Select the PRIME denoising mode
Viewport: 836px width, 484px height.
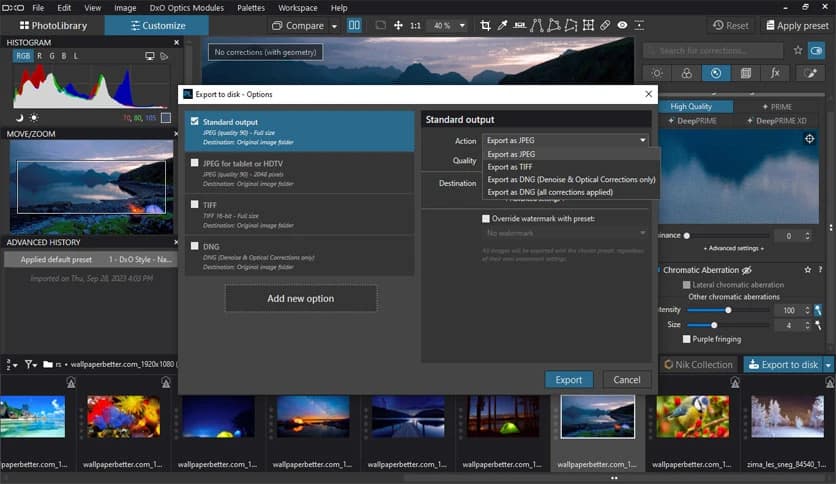click(x=777, y=107)
